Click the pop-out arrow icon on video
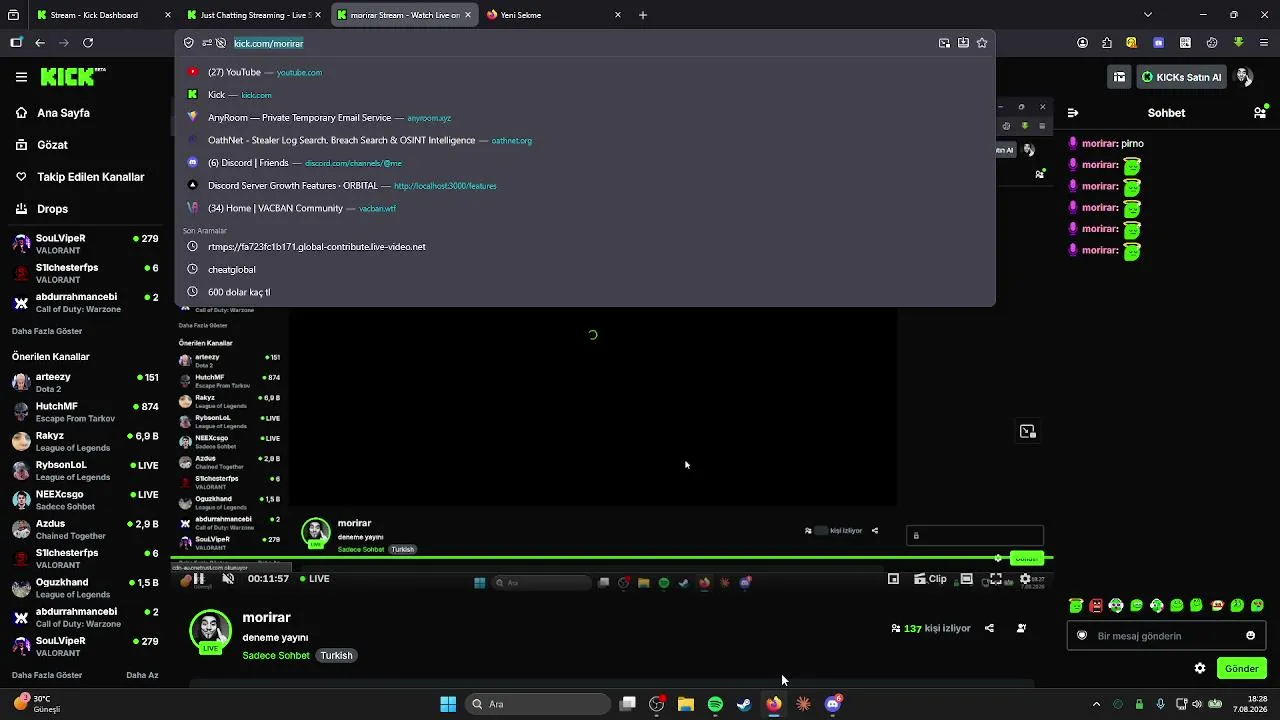 tap(1027, 432)
